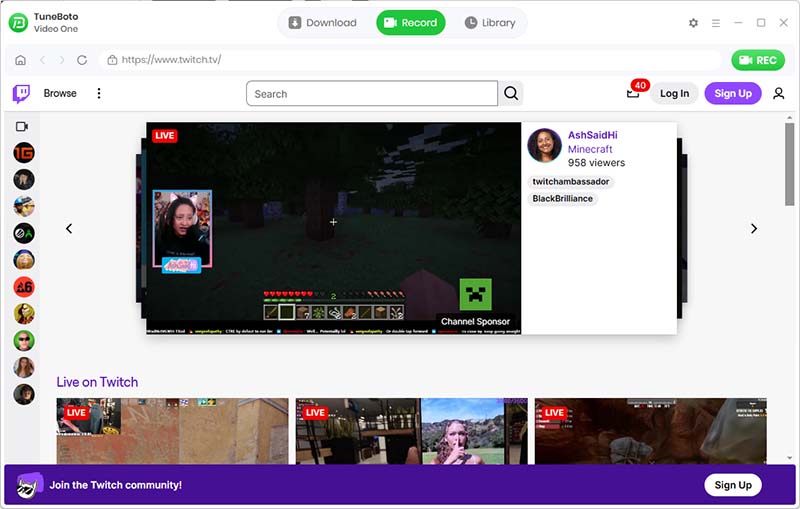Switch to the Download tab
Viewport: 800px width, 509px height.
322,22
